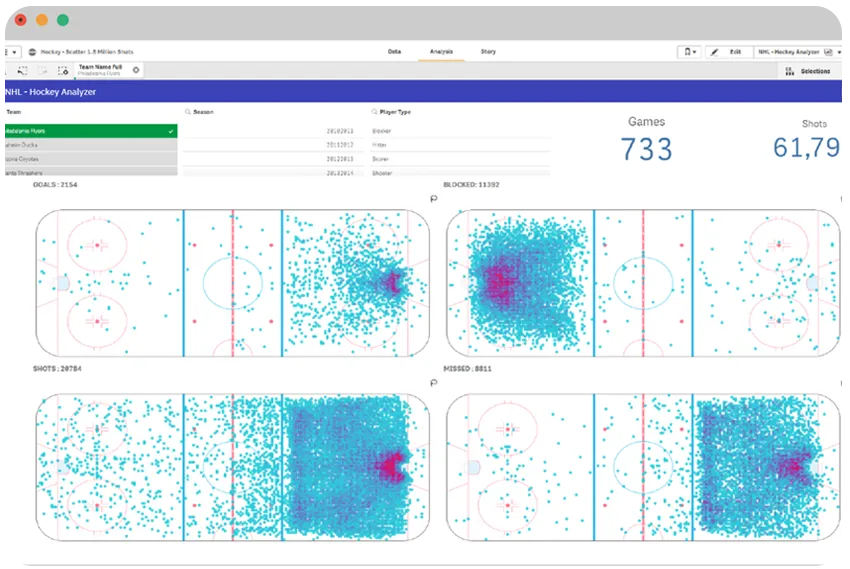Image resolution: width=850 pixels, height=569 pixels.
Task: Click the yellow minimize window button
Action: click(42, 20)
